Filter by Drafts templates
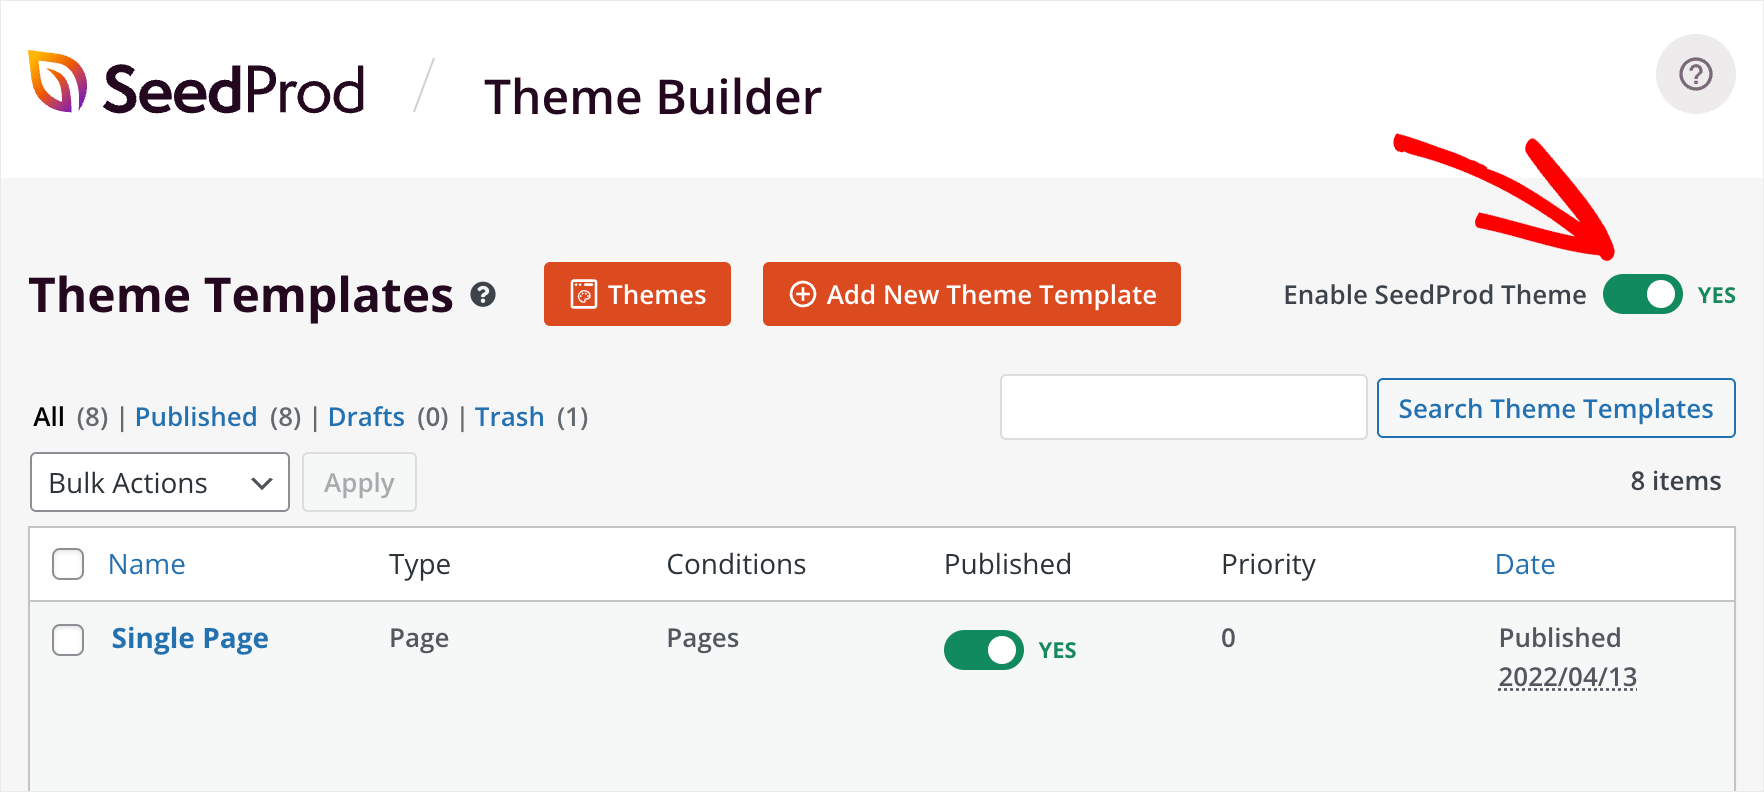This screenshot has height=792, width=1764. [x=366, y=416]
